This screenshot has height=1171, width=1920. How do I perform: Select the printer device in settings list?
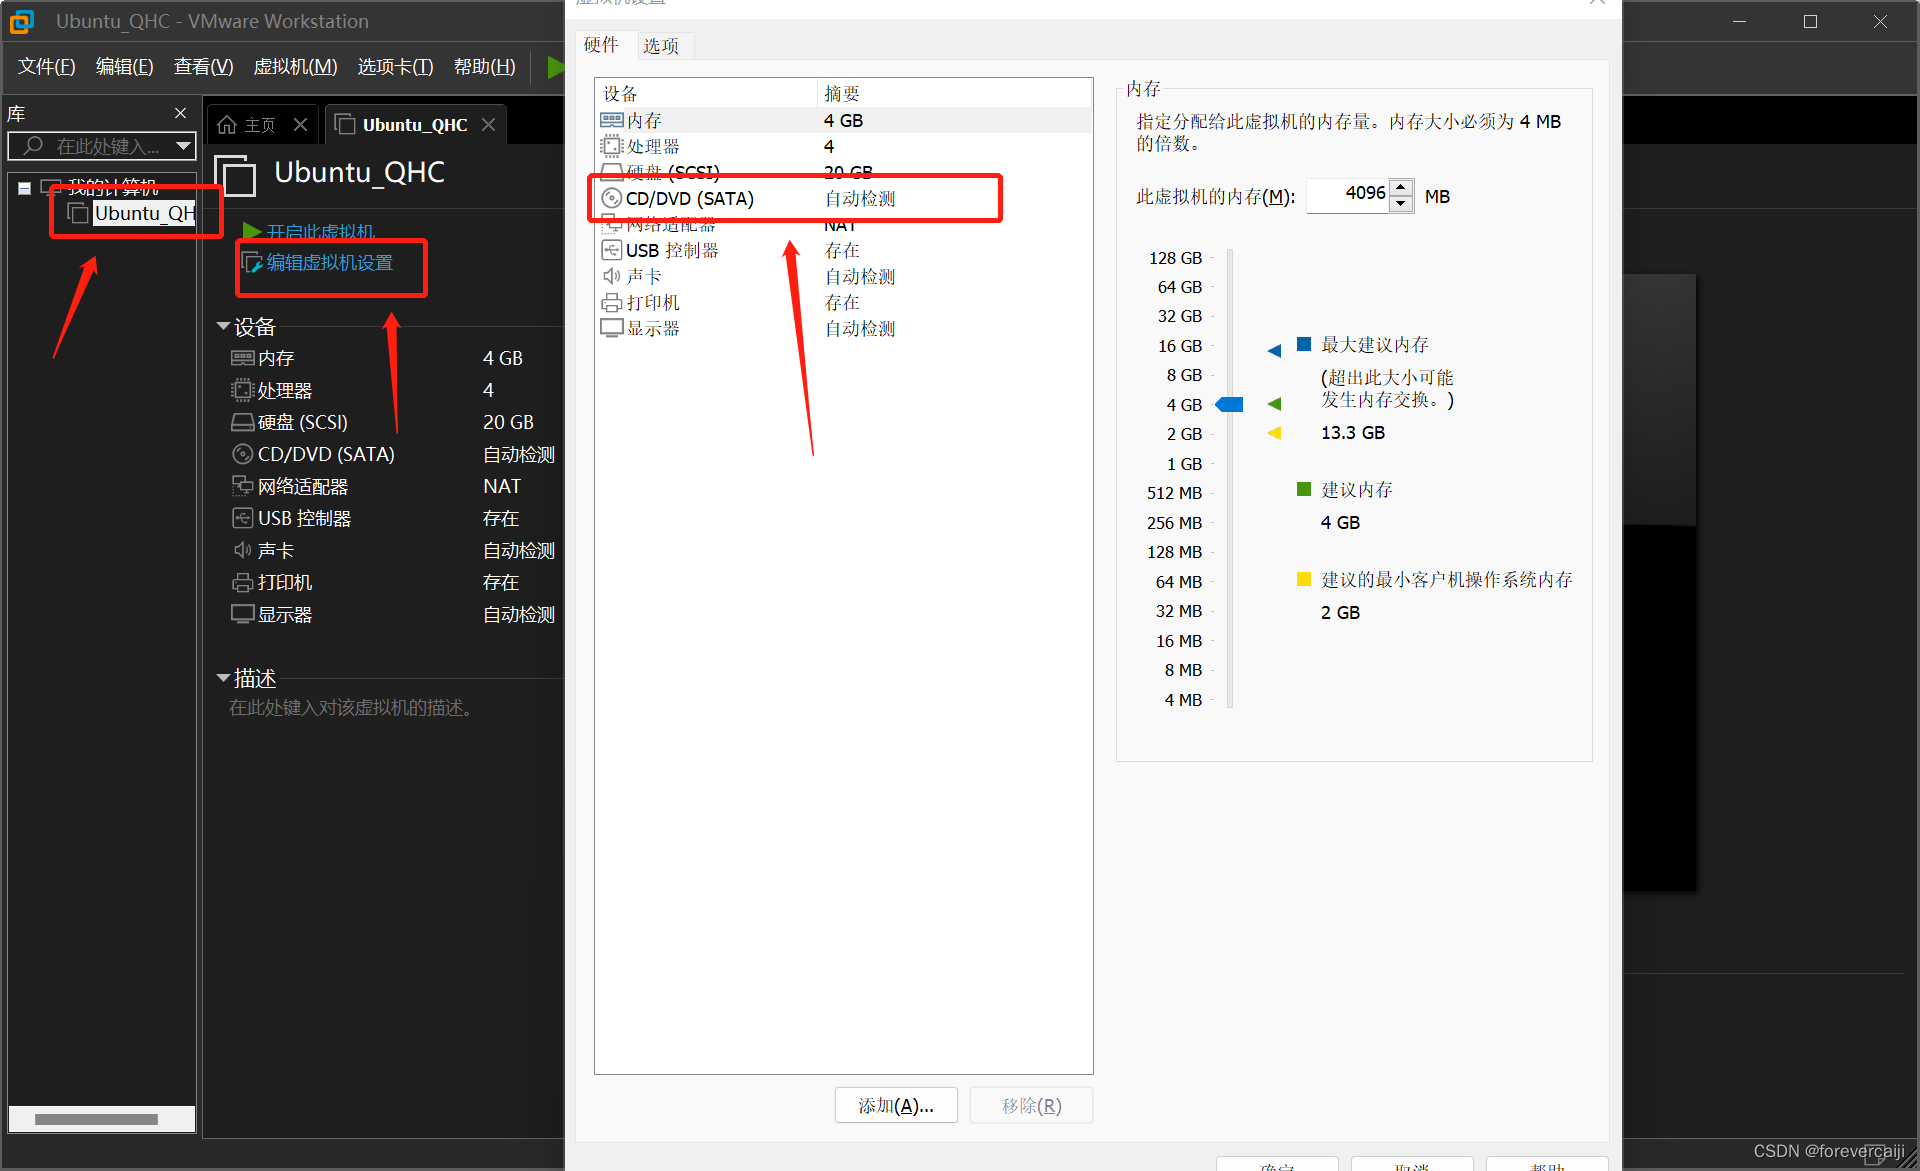pos(652,303)
